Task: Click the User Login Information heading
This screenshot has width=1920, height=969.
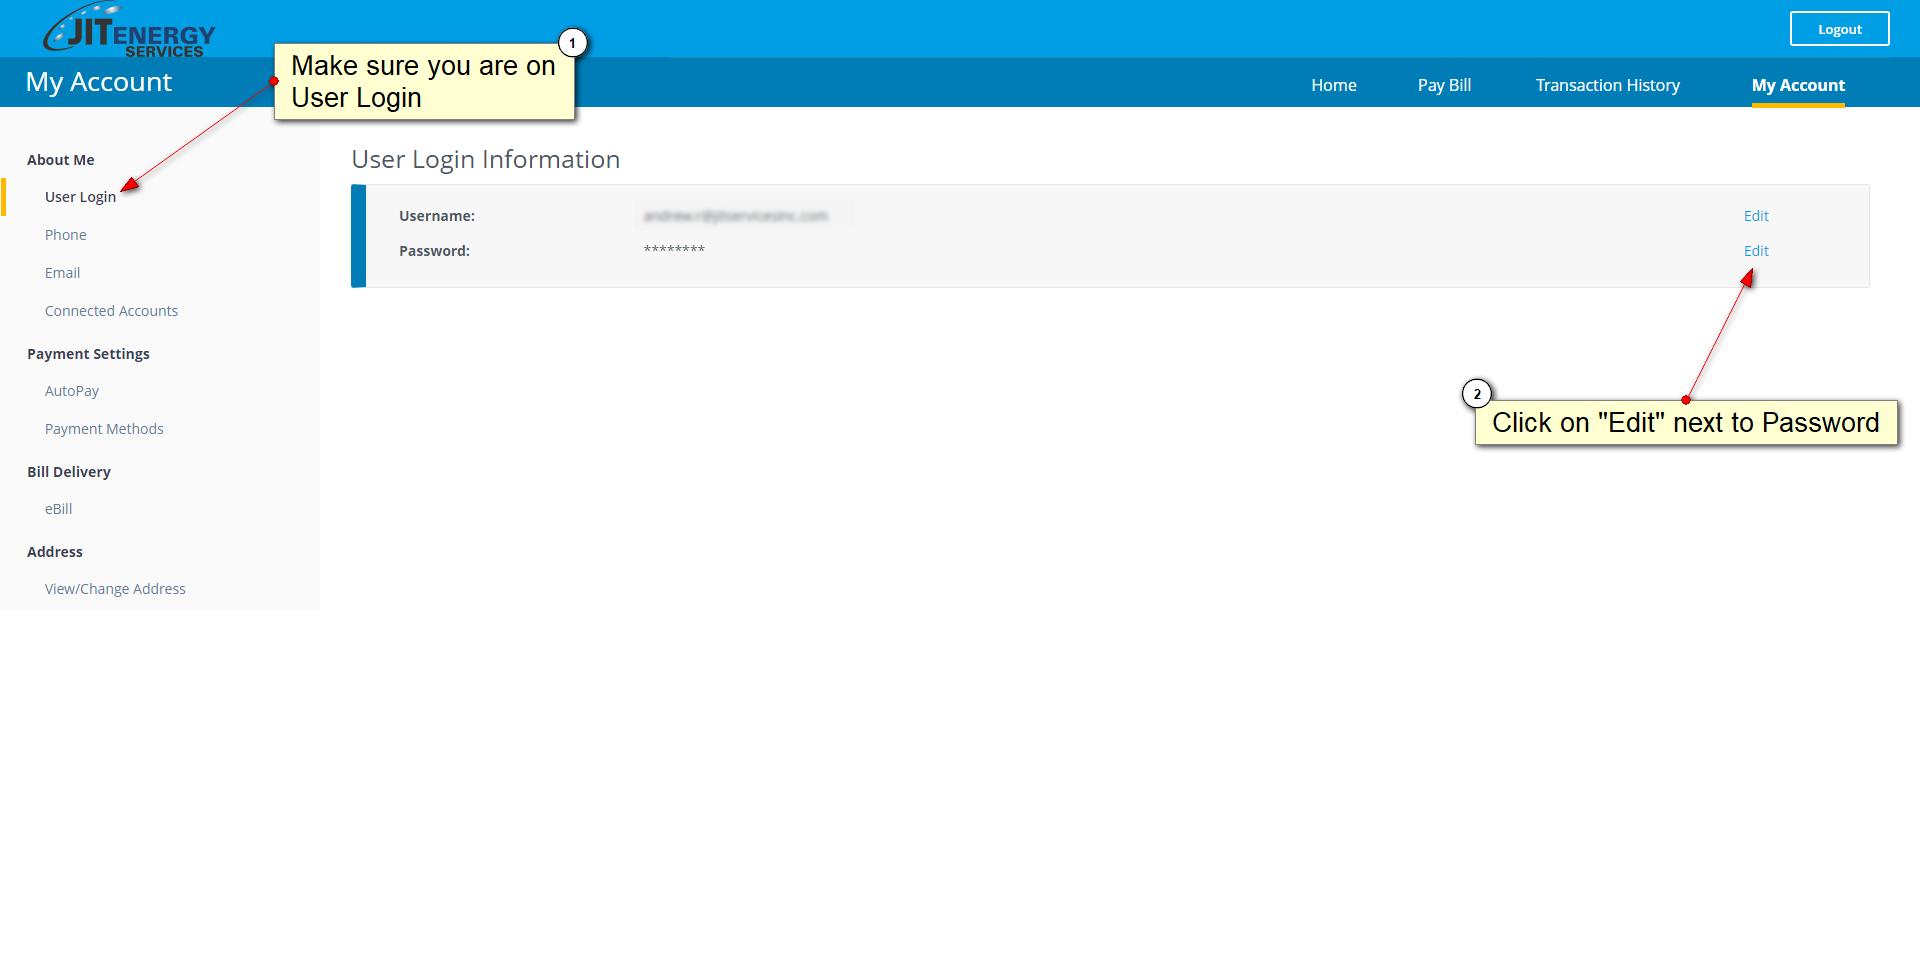Action: (485, 160)
